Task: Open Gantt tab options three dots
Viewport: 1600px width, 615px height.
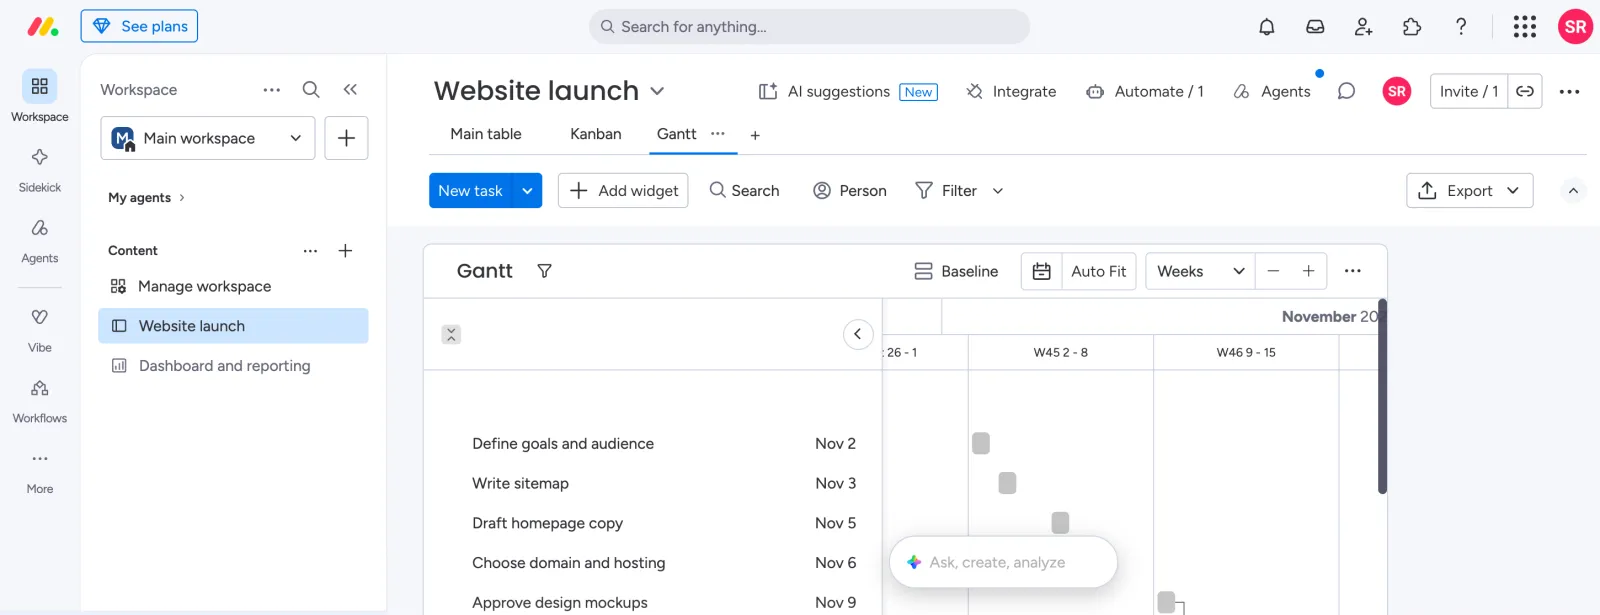Action: 717,133
